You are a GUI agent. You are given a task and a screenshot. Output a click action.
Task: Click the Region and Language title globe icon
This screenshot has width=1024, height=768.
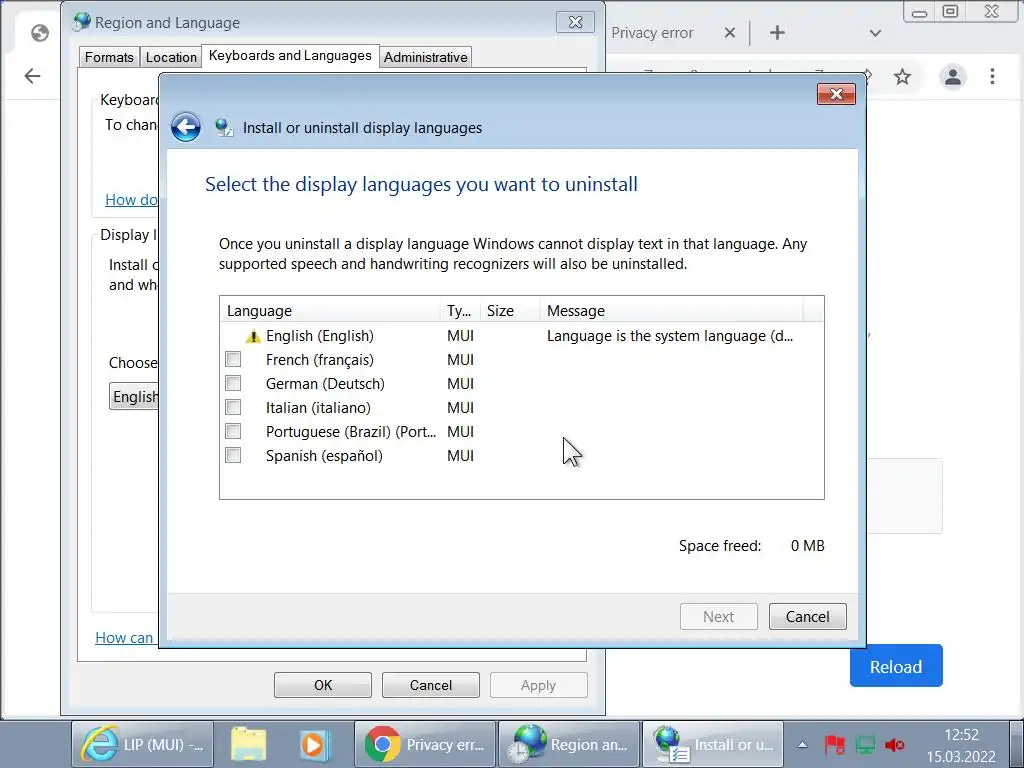pos(82,22)
